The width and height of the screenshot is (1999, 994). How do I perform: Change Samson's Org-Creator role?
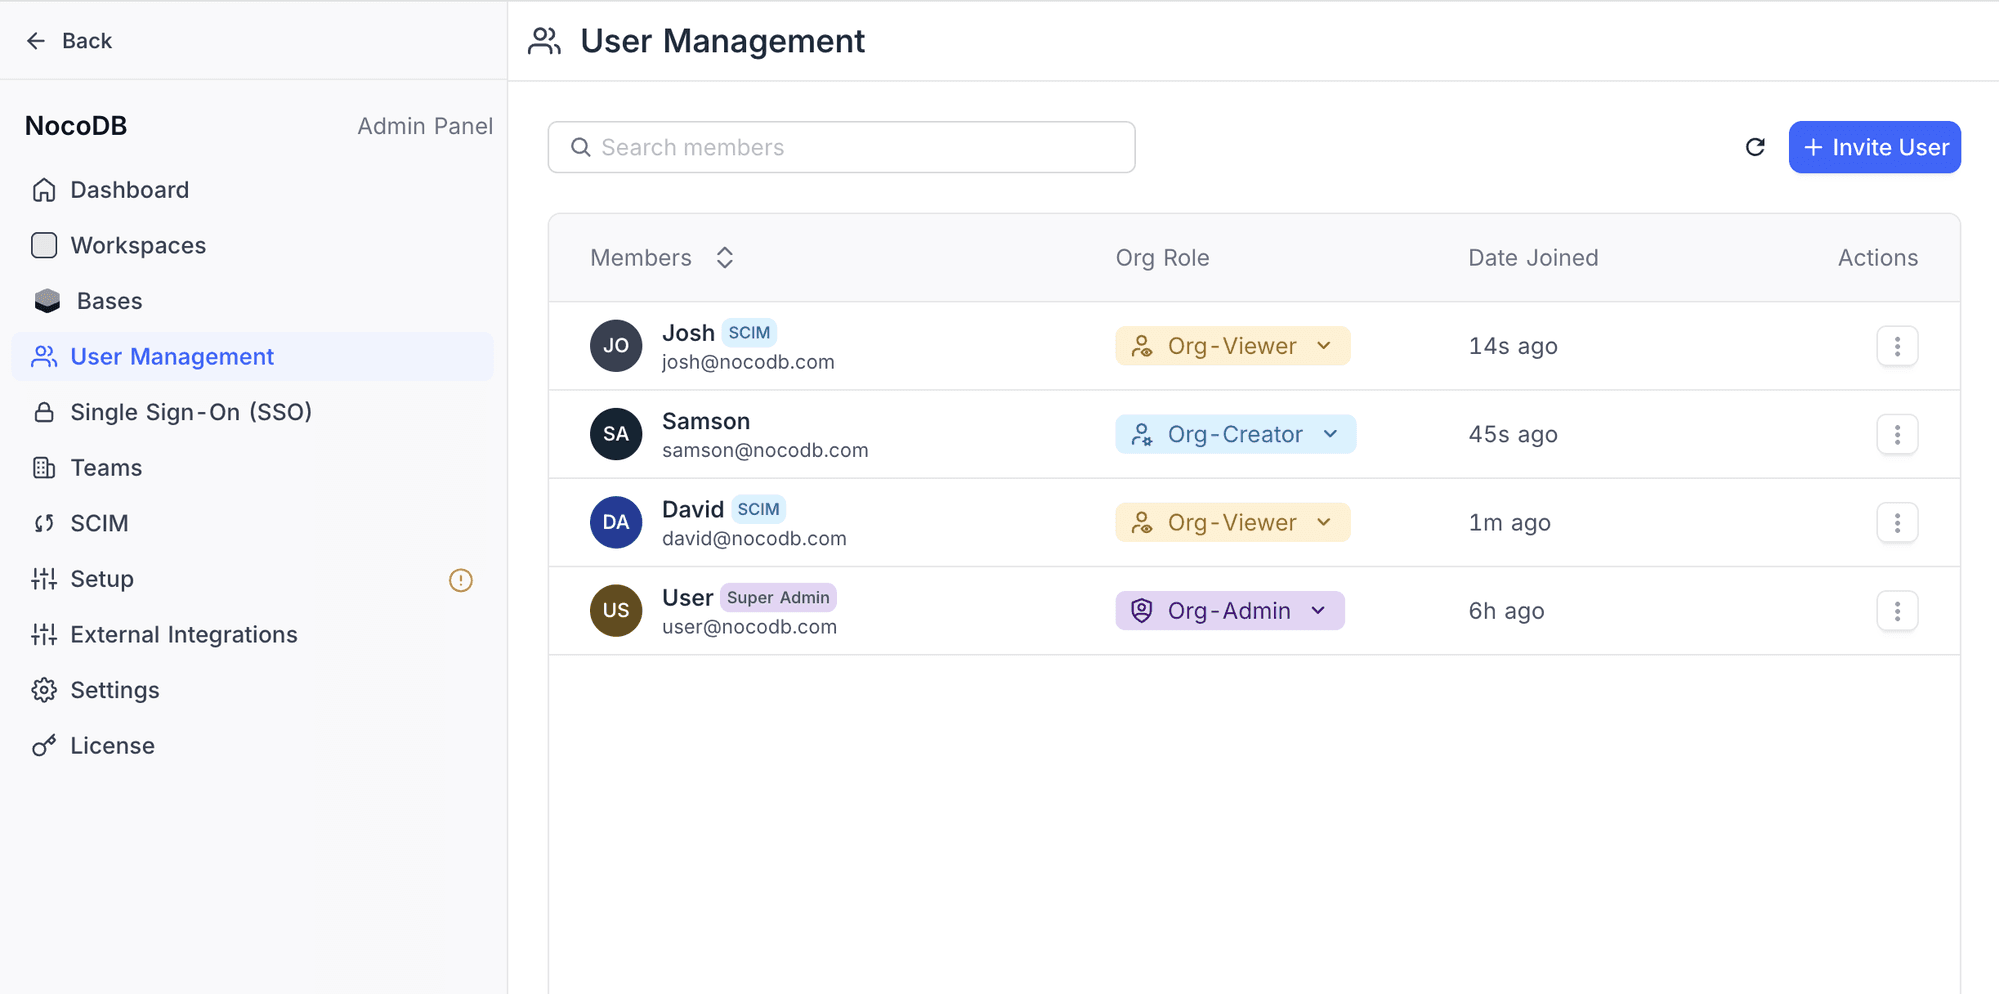pos(1235,434)
